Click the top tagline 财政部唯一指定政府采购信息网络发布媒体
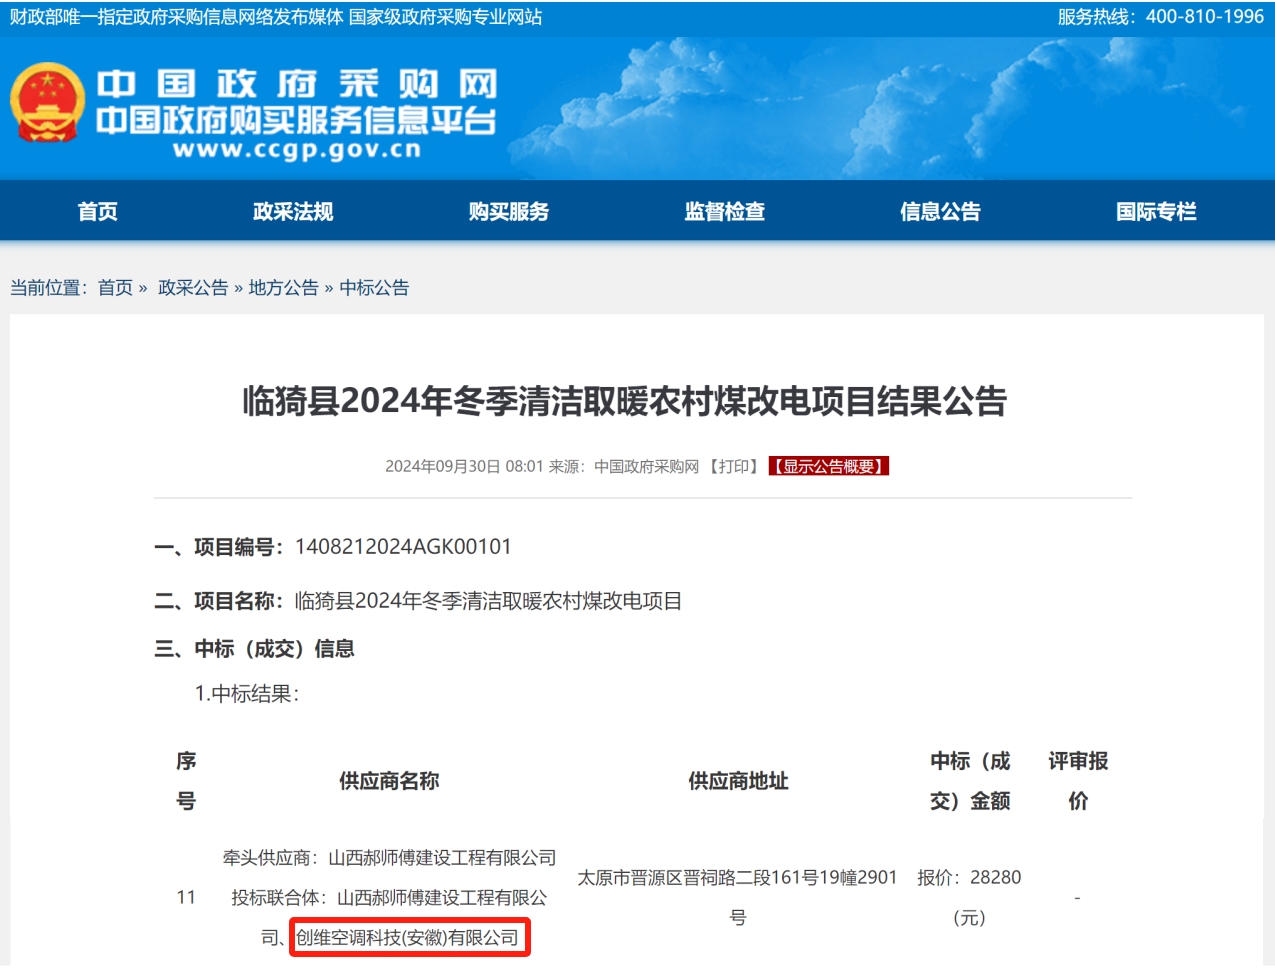This screenshot has width=1275, height=975. point(177,17)
